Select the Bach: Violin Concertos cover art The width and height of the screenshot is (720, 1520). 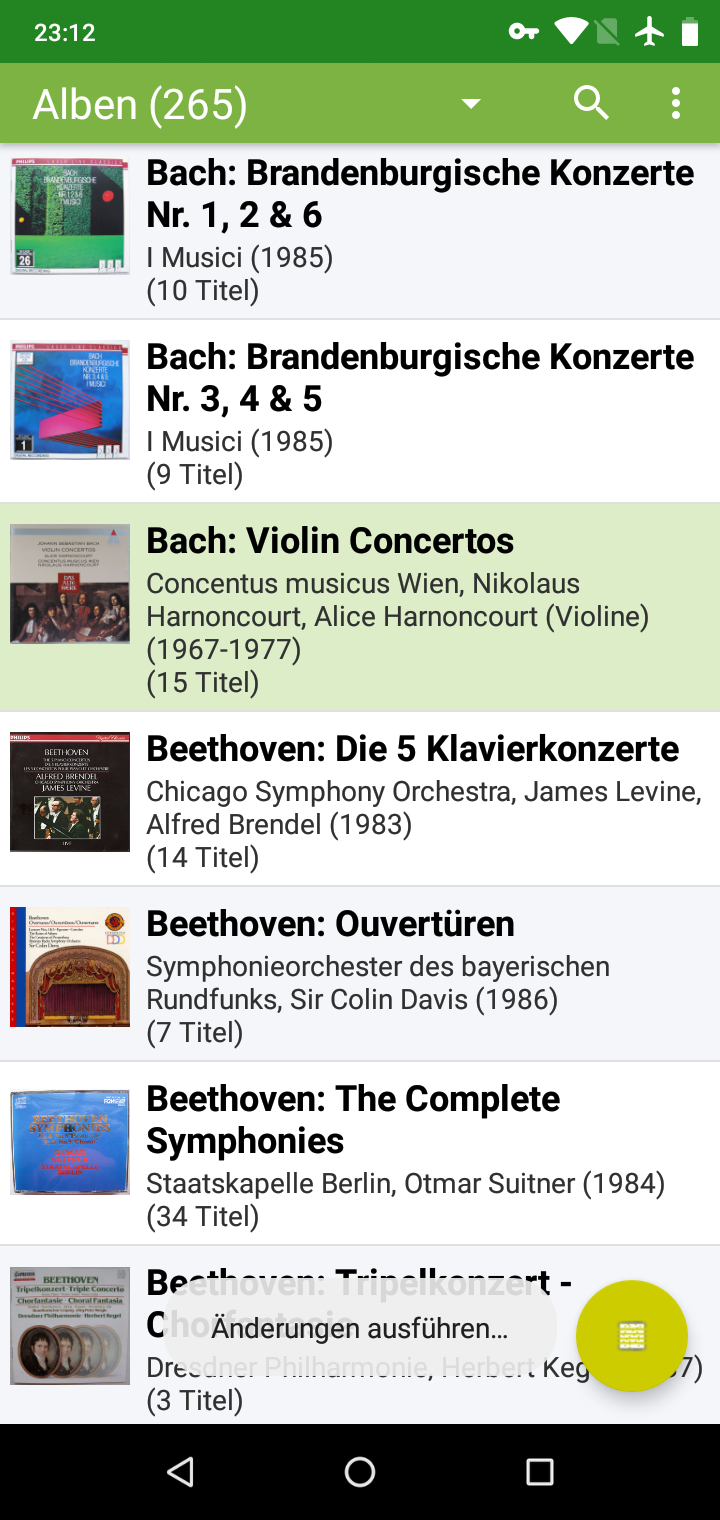click(70, 584)
